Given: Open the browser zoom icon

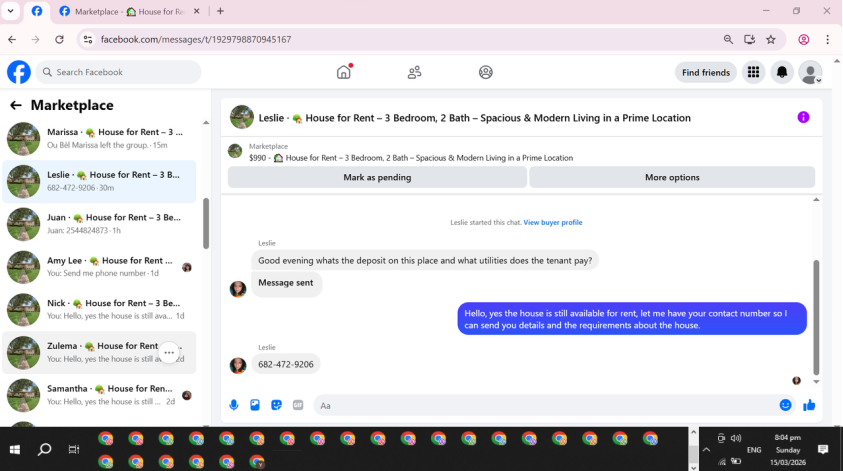Looking at the screenshot, I should point(728,39).
